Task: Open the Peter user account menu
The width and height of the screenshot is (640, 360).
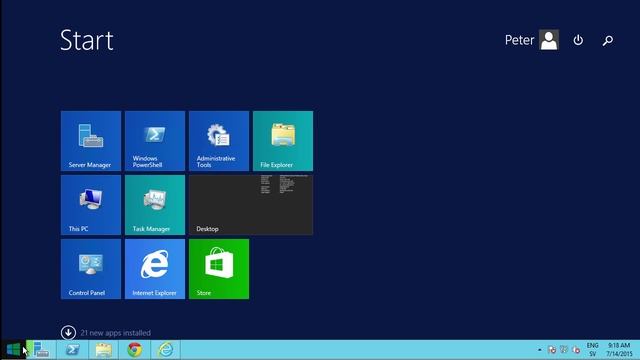Action: [x=532, y=40]
